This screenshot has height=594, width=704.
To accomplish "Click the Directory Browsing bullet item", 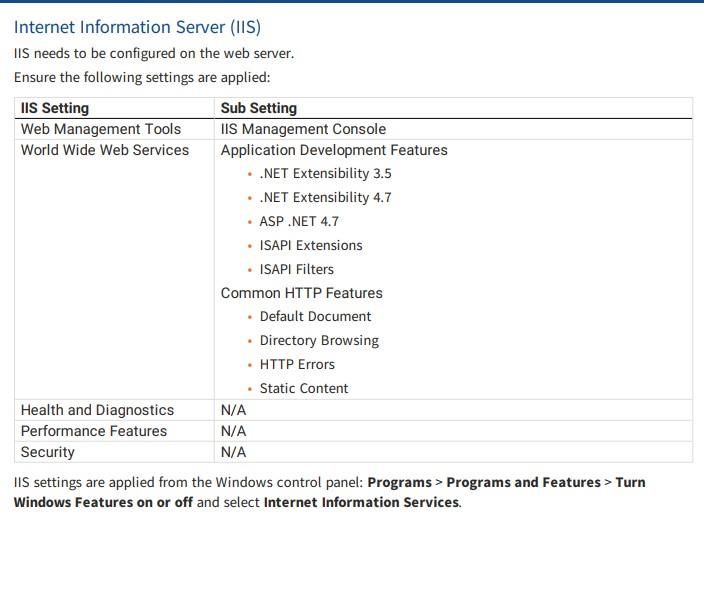I will 319,340.
